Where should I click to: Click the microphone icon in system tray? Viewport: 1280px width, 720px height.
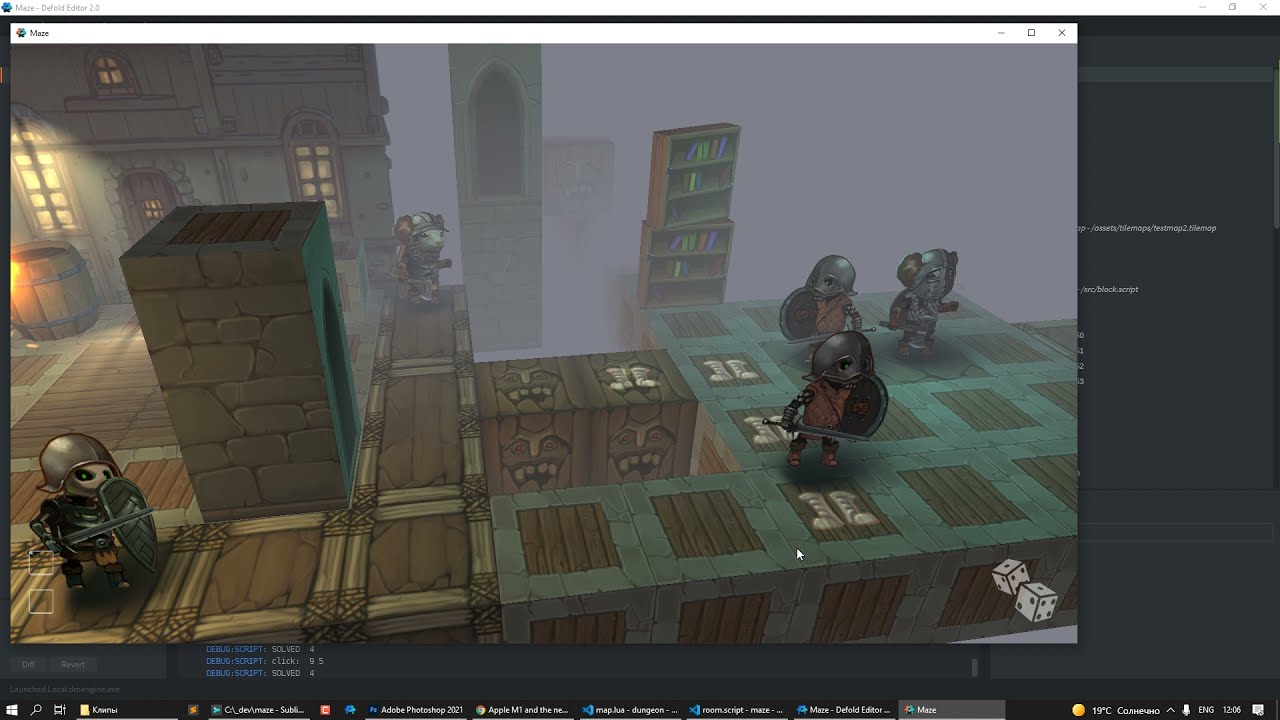coord(1186,710)
